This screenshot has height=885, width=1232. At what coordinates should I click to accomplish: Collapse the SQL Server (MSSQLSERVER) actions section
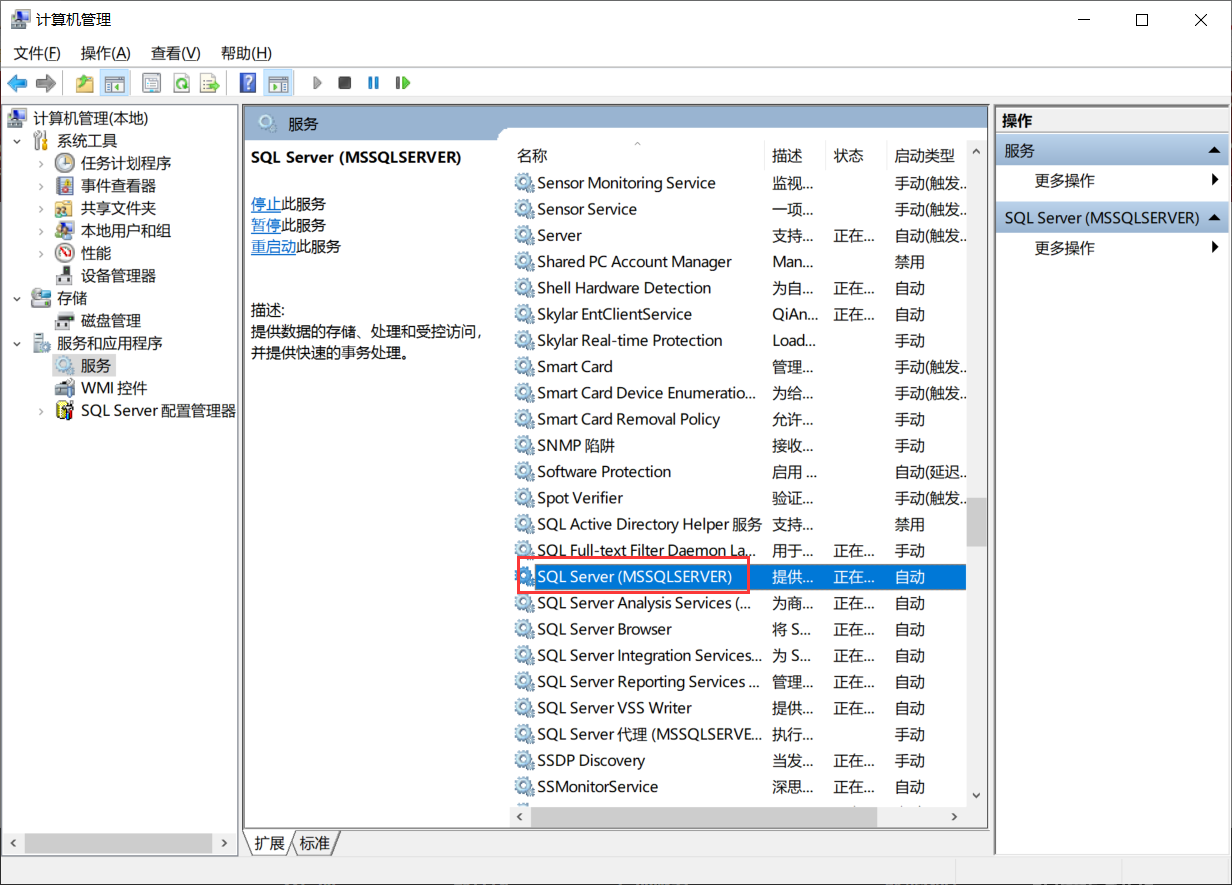point(1214,218)
